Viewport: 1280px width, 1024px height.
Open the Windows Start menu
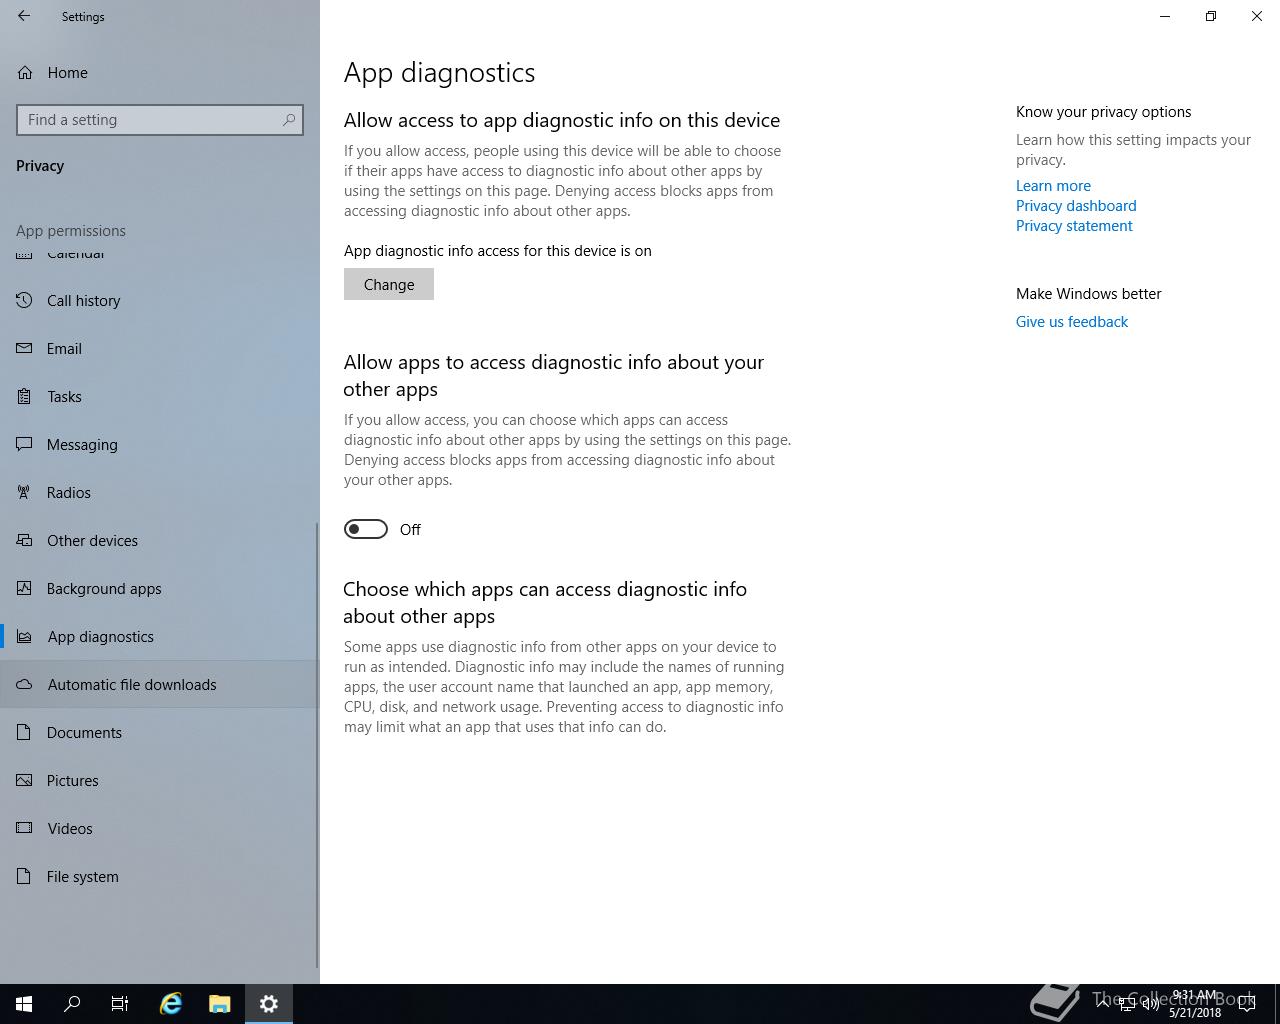(x=24, y=1004)
